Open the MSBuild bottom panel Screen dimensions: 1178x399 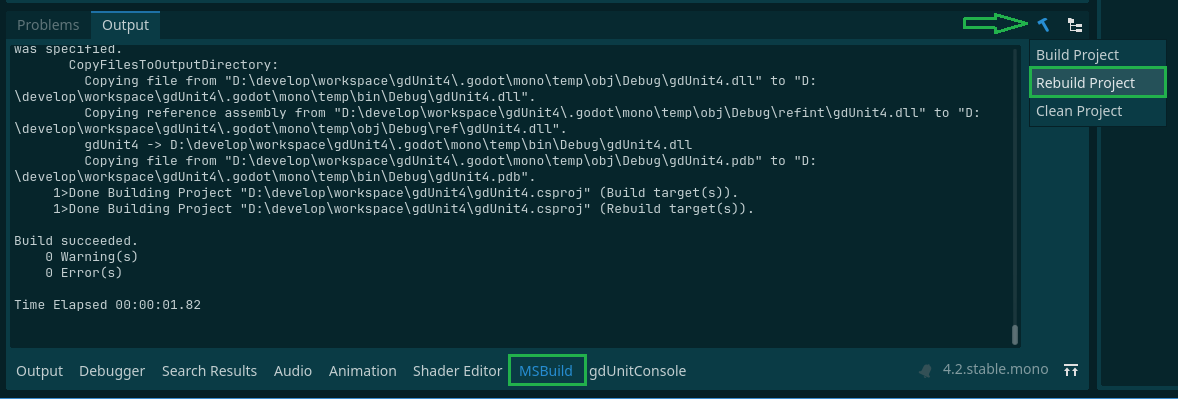click(x=546, y=370)
